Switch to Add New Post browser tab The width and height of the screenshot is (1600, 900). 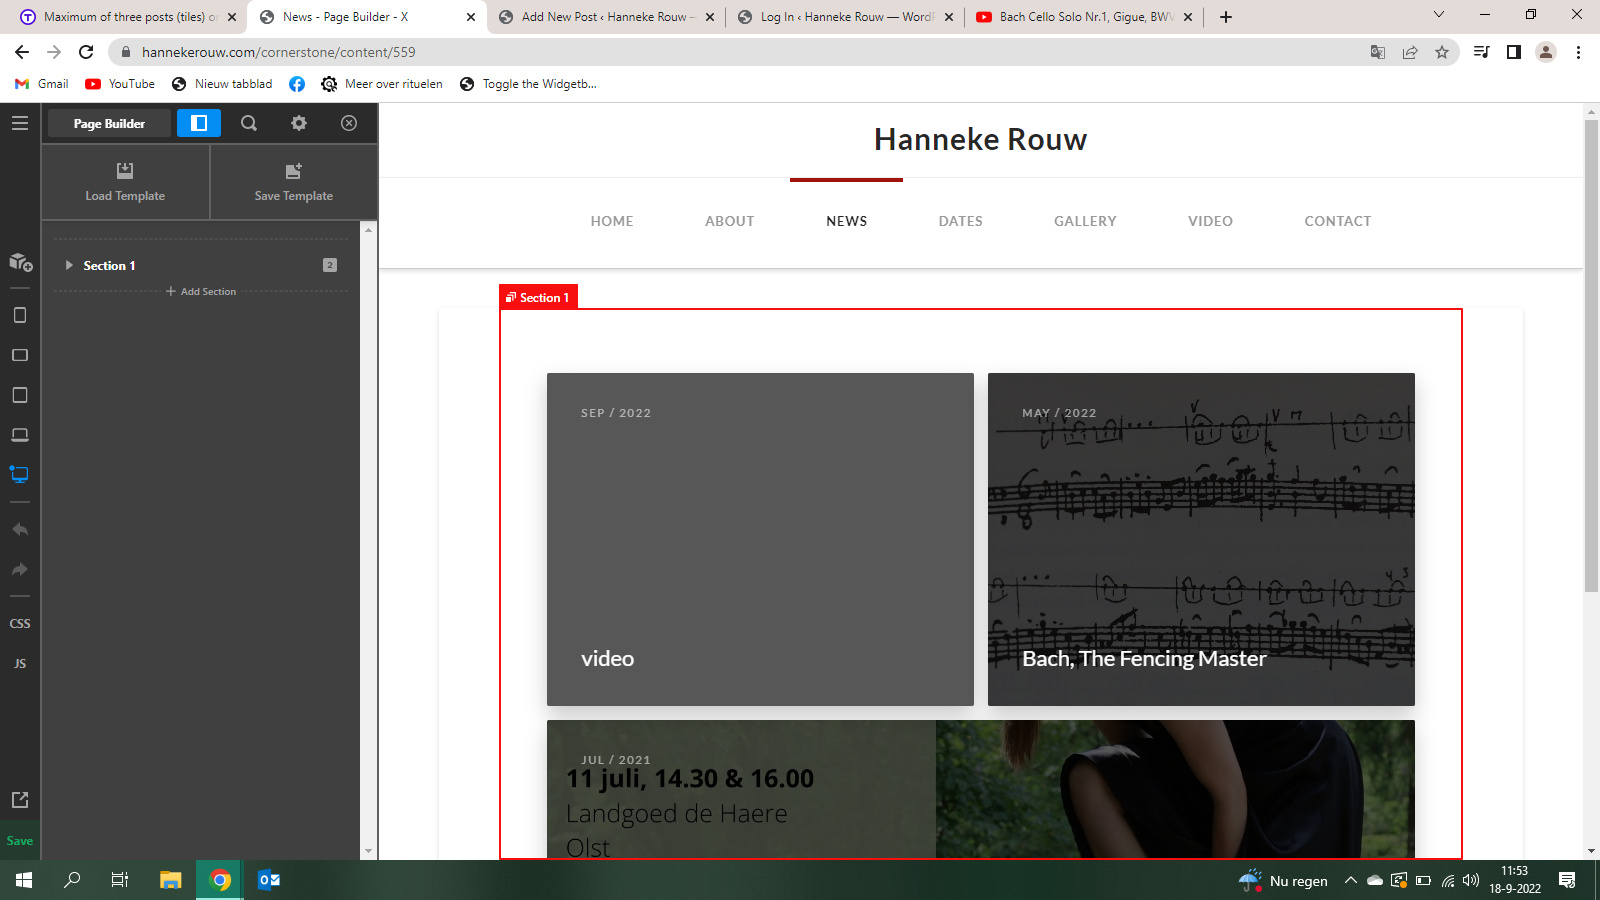pos(605,17)
